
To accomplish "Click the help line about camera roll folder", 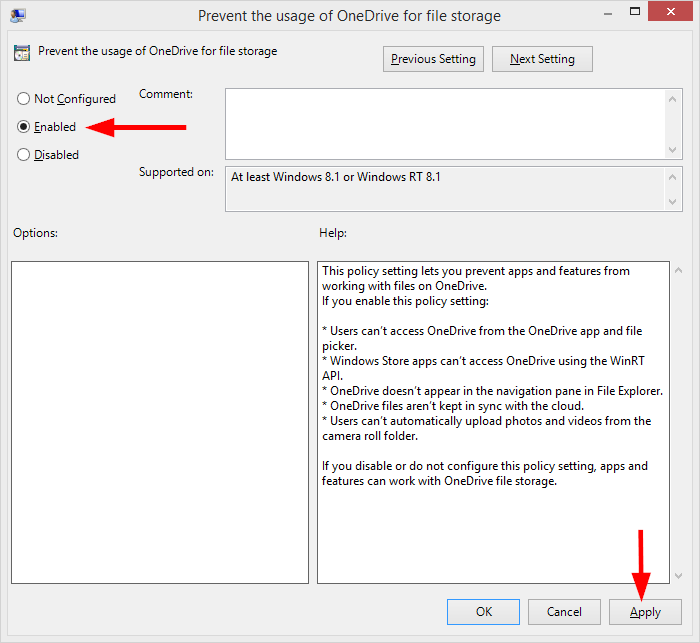I will click(487, 428).
